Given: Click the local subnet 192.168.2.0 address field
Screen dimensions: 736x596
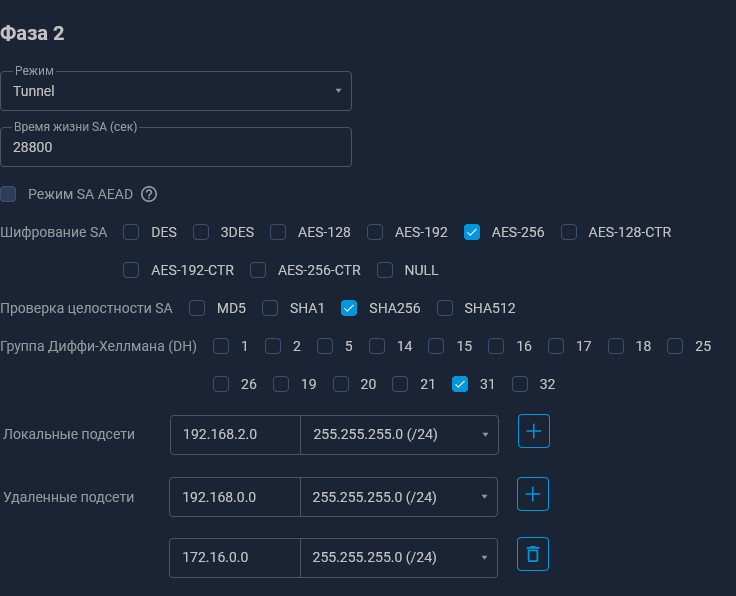Looking at the screenshot, I should [x=235, y=435].
